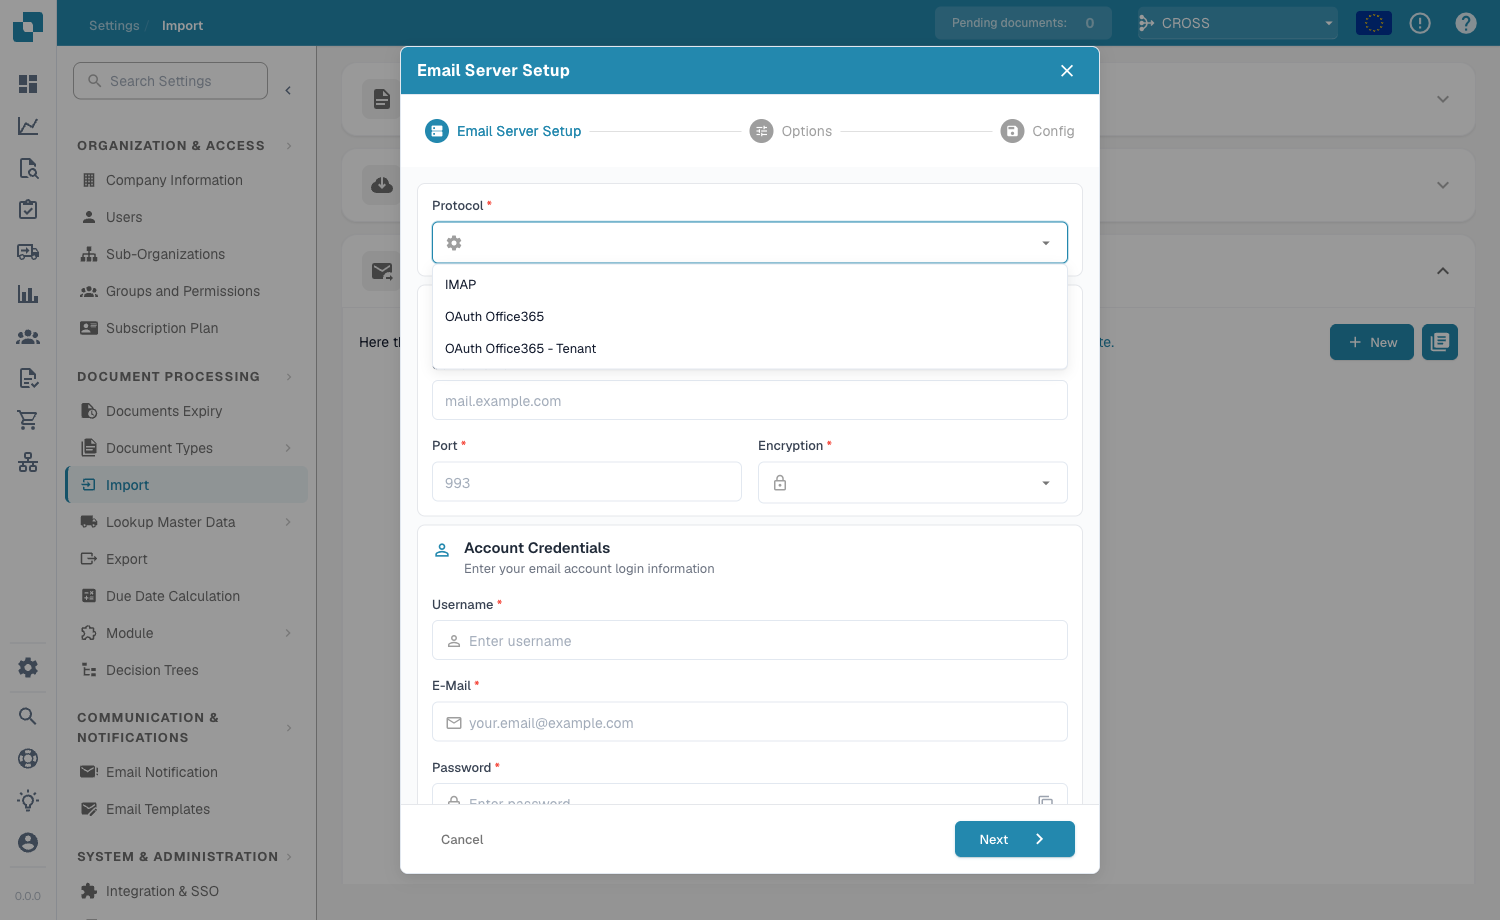Collapse the settings sidebar chevron
This screenshot has width=1500, height=920.
288,90
